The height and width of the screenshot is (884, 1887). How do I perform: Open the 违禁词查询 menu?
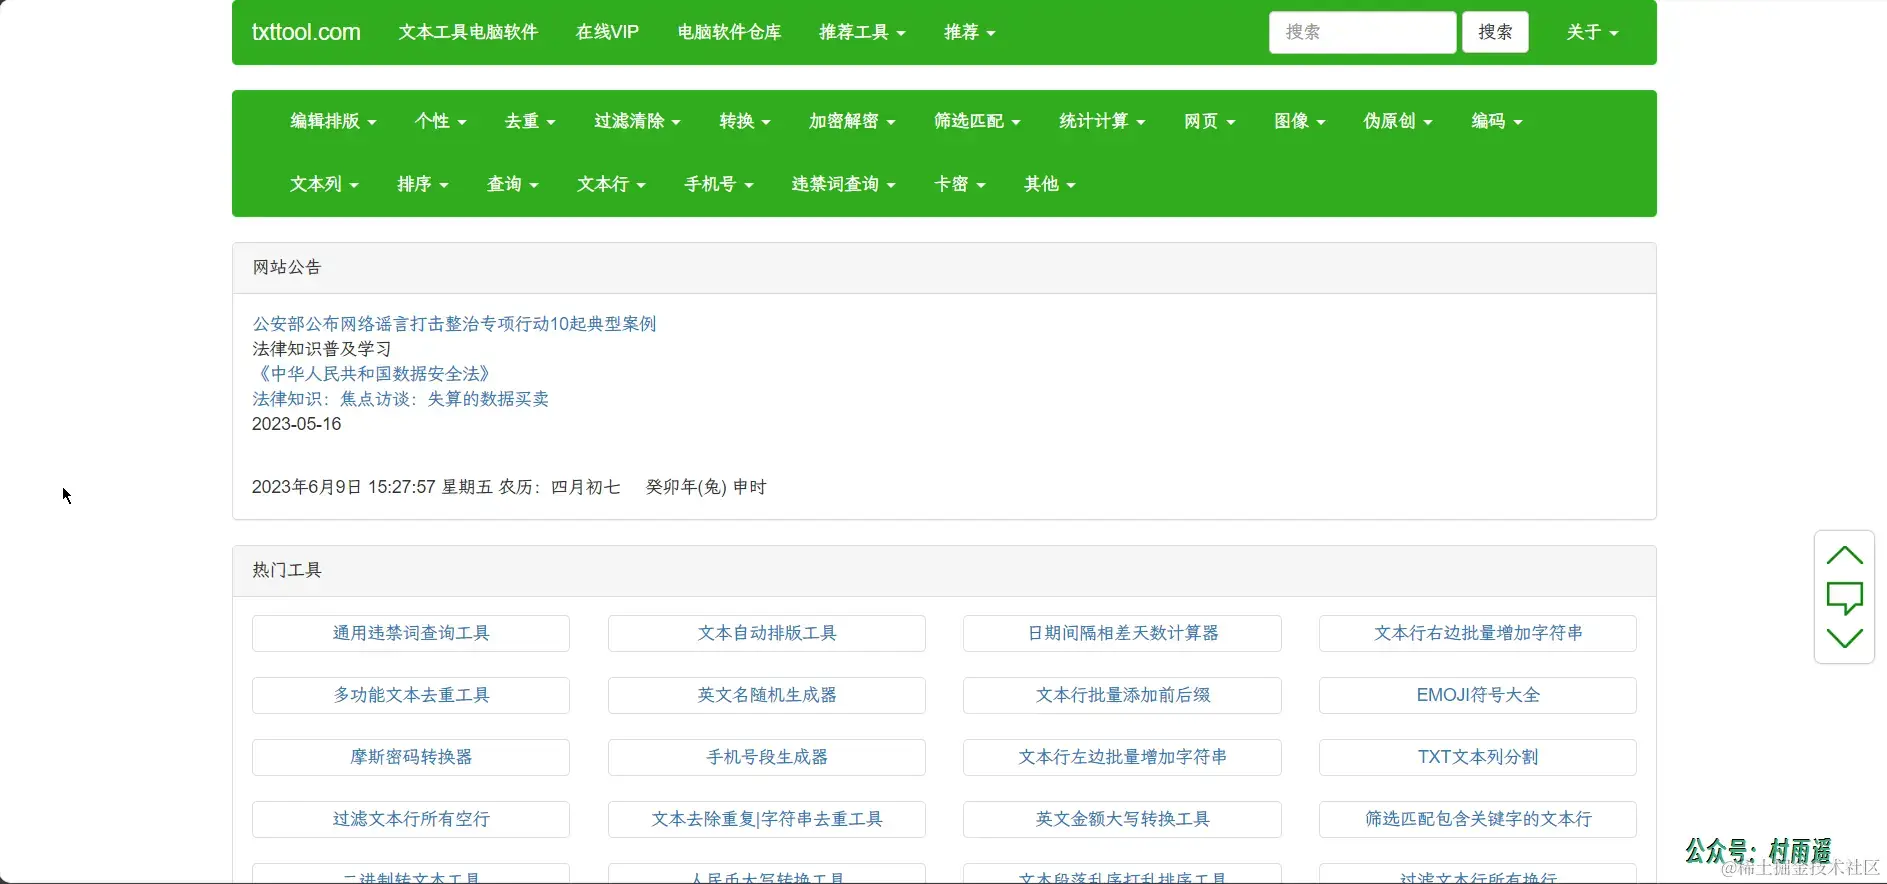point(844,184)
